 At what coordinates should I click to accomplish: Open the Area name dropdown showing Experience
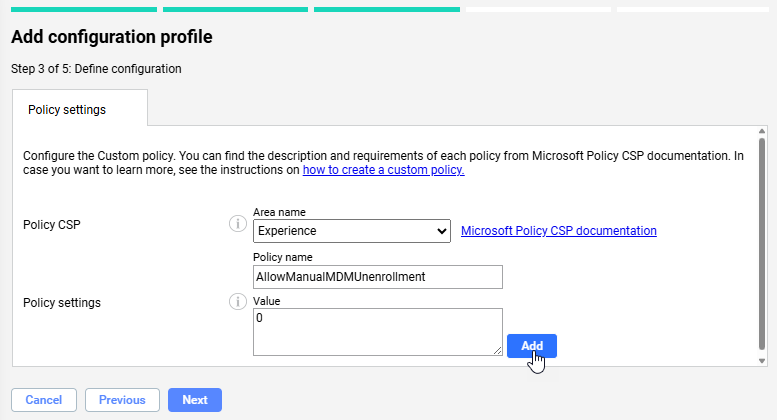click(352, 231)
